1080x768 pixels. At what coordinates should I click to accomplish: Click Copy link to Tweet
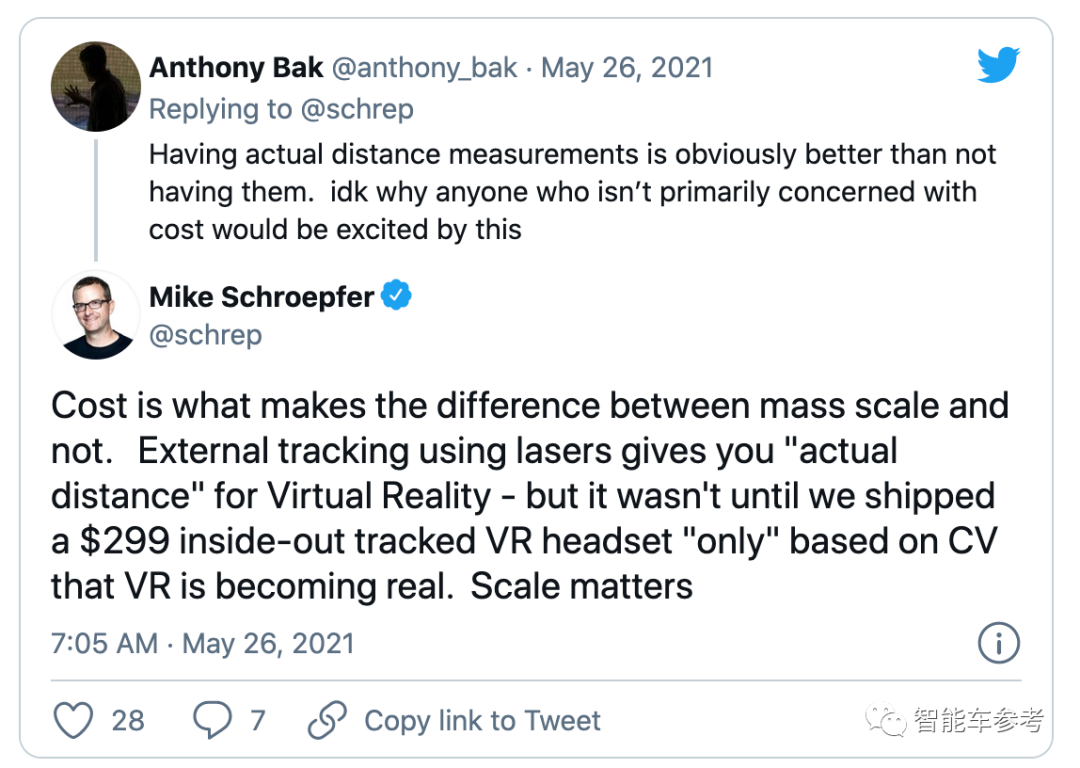482,720
